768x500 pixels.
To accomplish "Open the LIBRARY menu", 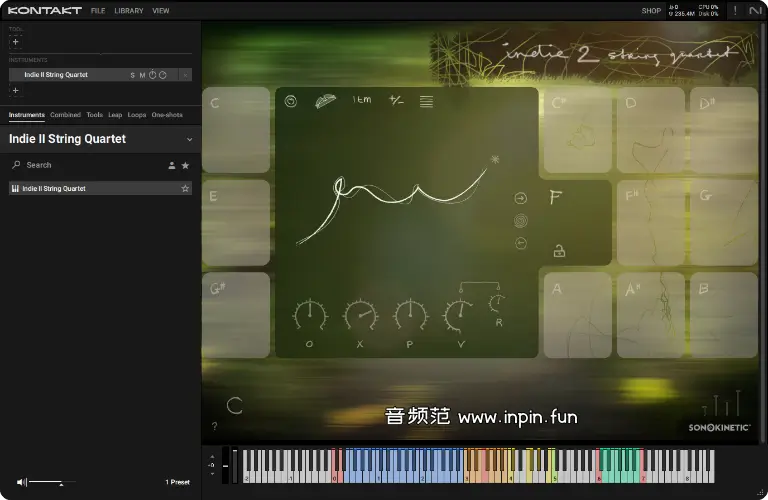I will coord(129,10).
